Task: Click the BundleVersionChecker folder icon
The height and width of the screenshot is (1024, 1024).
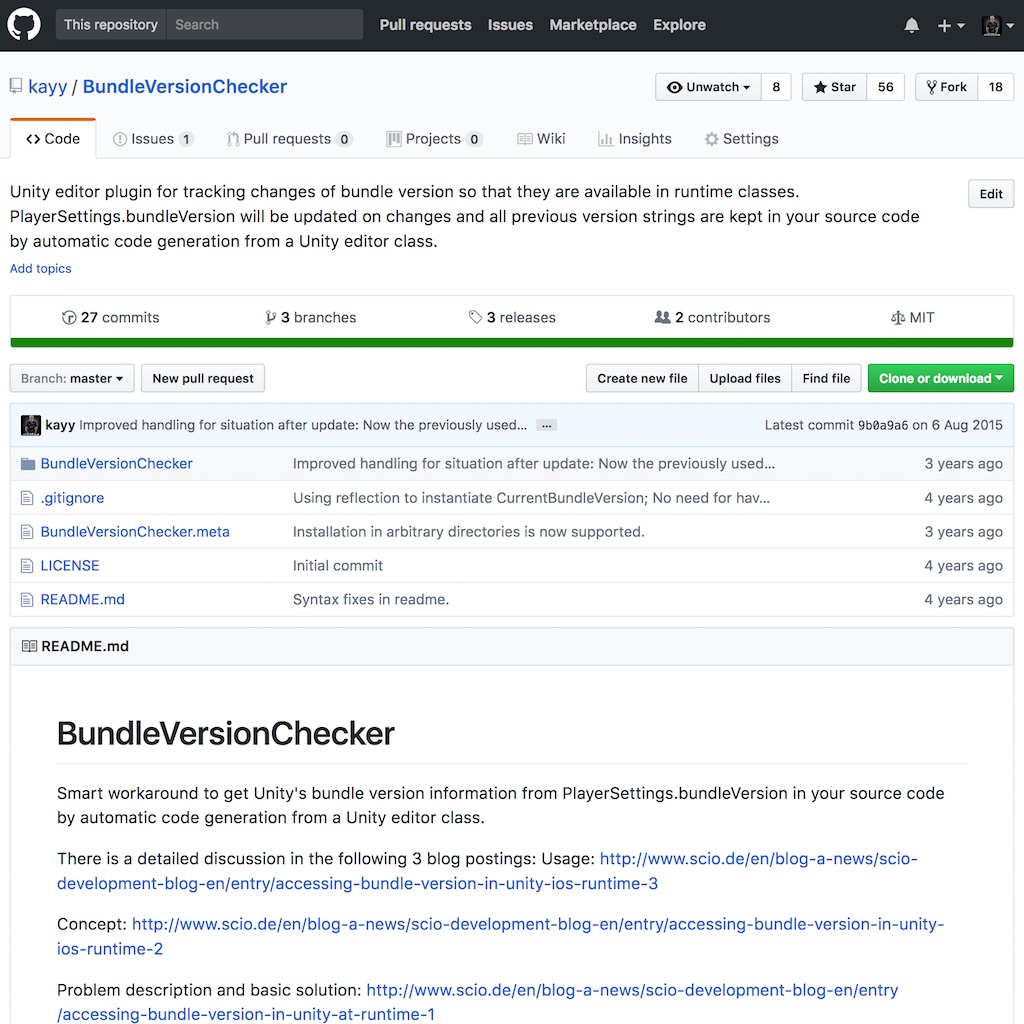Action: pos(29,463)
